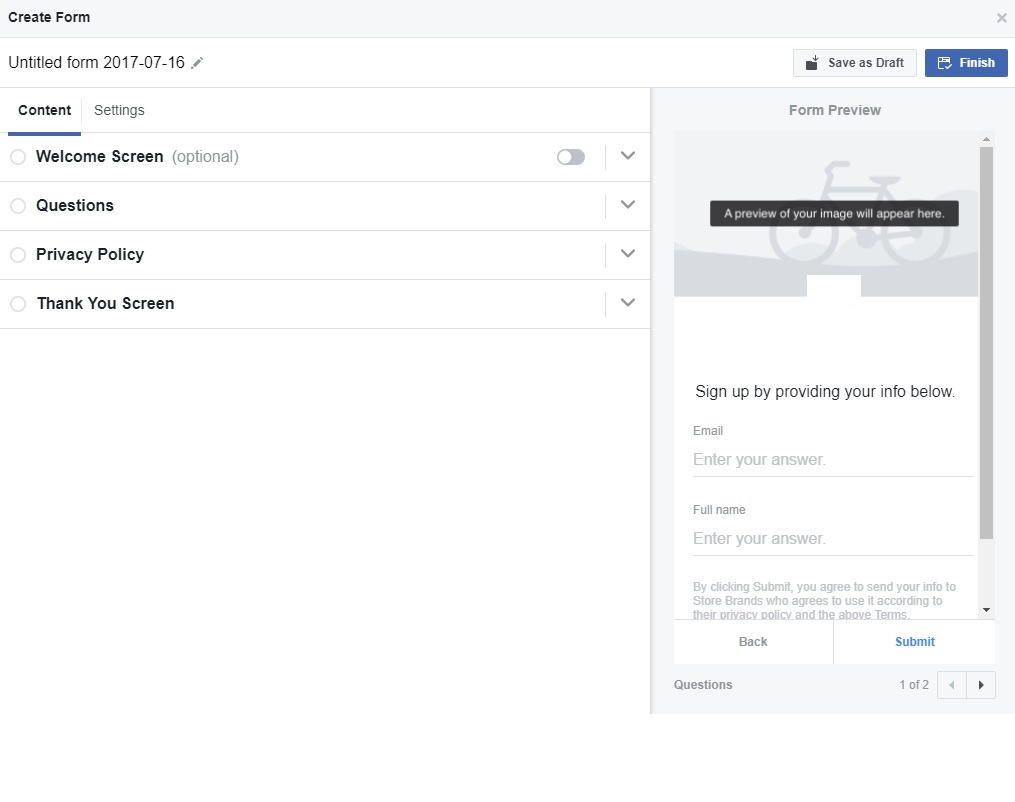Expand the Thank You Screen chevron
The image size is (1015, 802).
pyautogui.click(x=628, y=303)
